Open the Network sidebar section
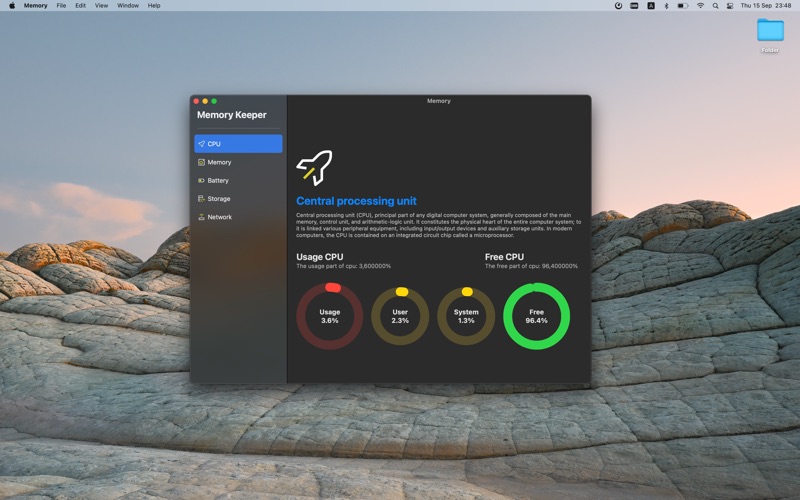Screen dimensions: 800x500 (238, 217)
